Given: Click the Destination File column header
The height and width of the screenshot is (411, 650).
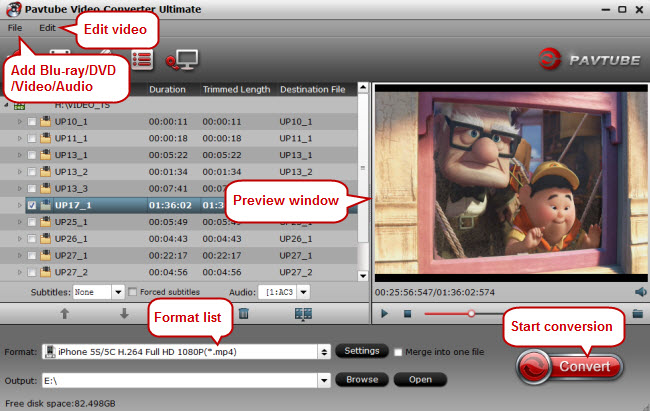Looking at the screenshot, I should 313,90.
